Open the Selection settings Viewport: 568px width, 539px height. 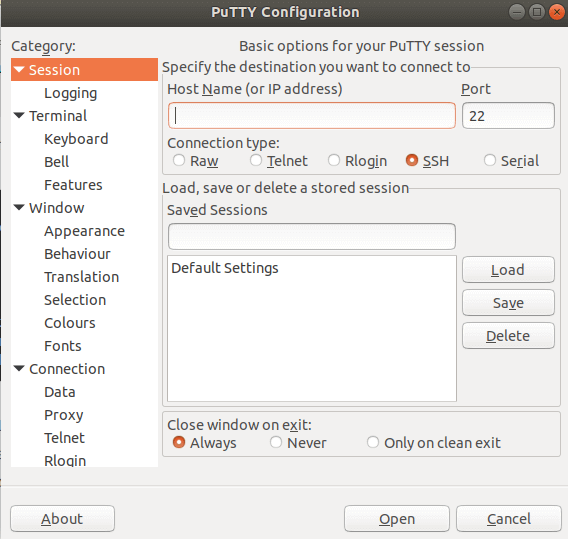(75, 300)
